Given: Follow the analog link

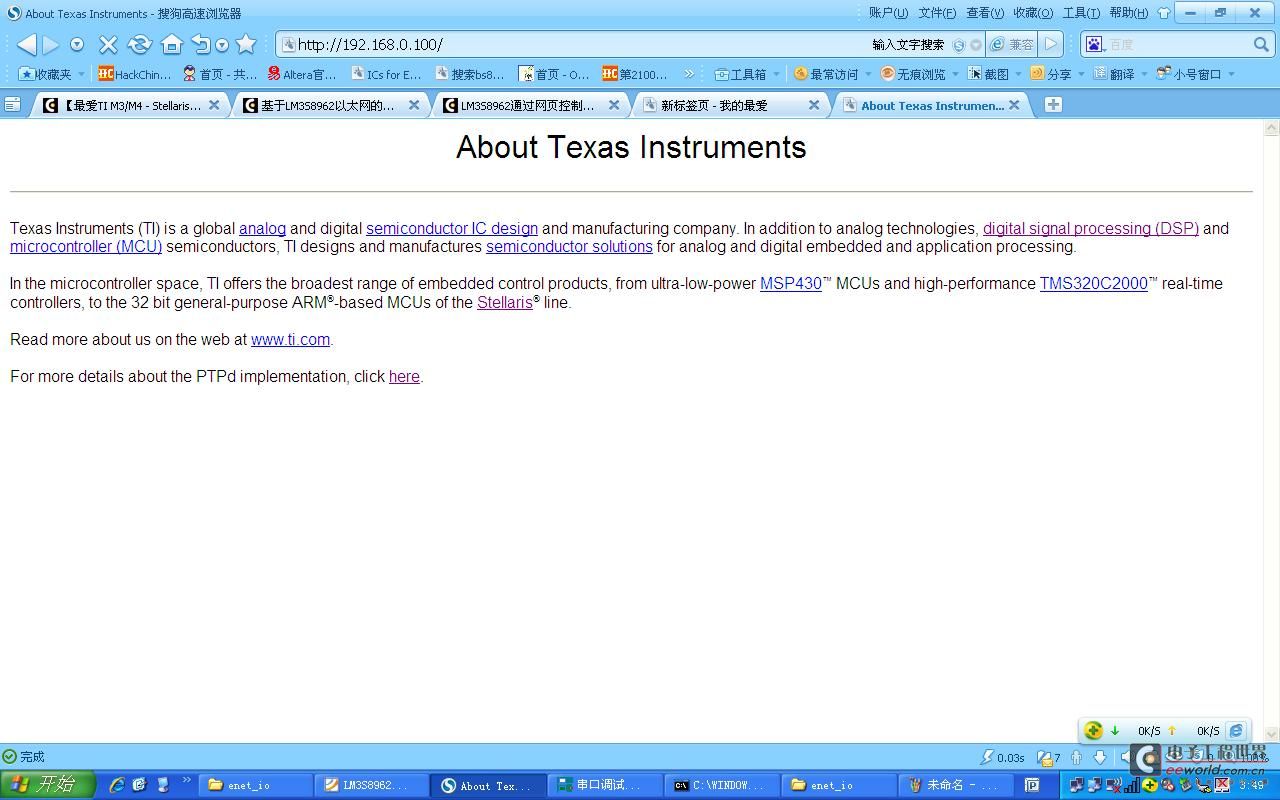Looking at the screenshot, I should point(262,228).
